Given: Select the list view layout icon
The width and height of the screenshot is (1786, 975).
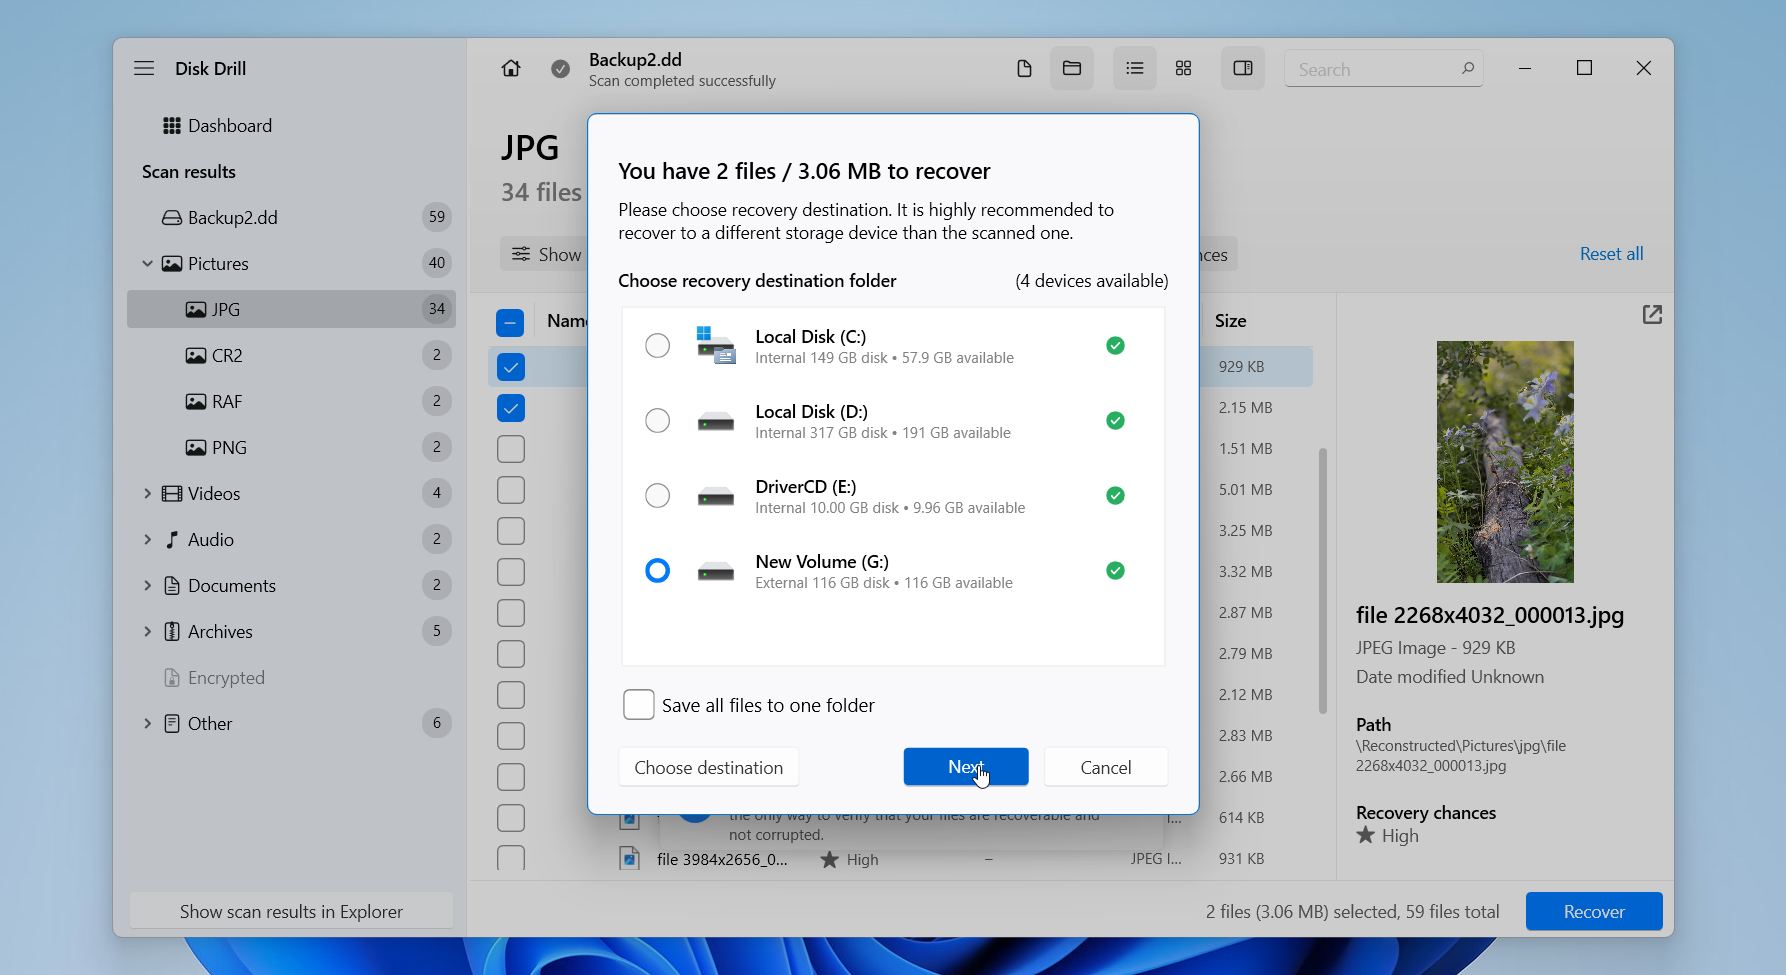Looking at the screenshot, I should coord(1134,68).
